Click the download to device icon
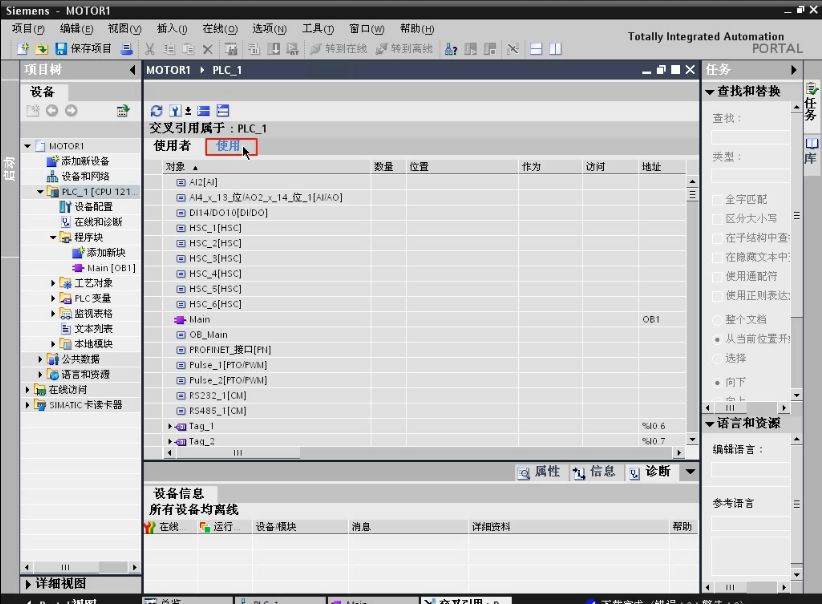The width and height of the screenshot is (822, 604). pos(273,49)
